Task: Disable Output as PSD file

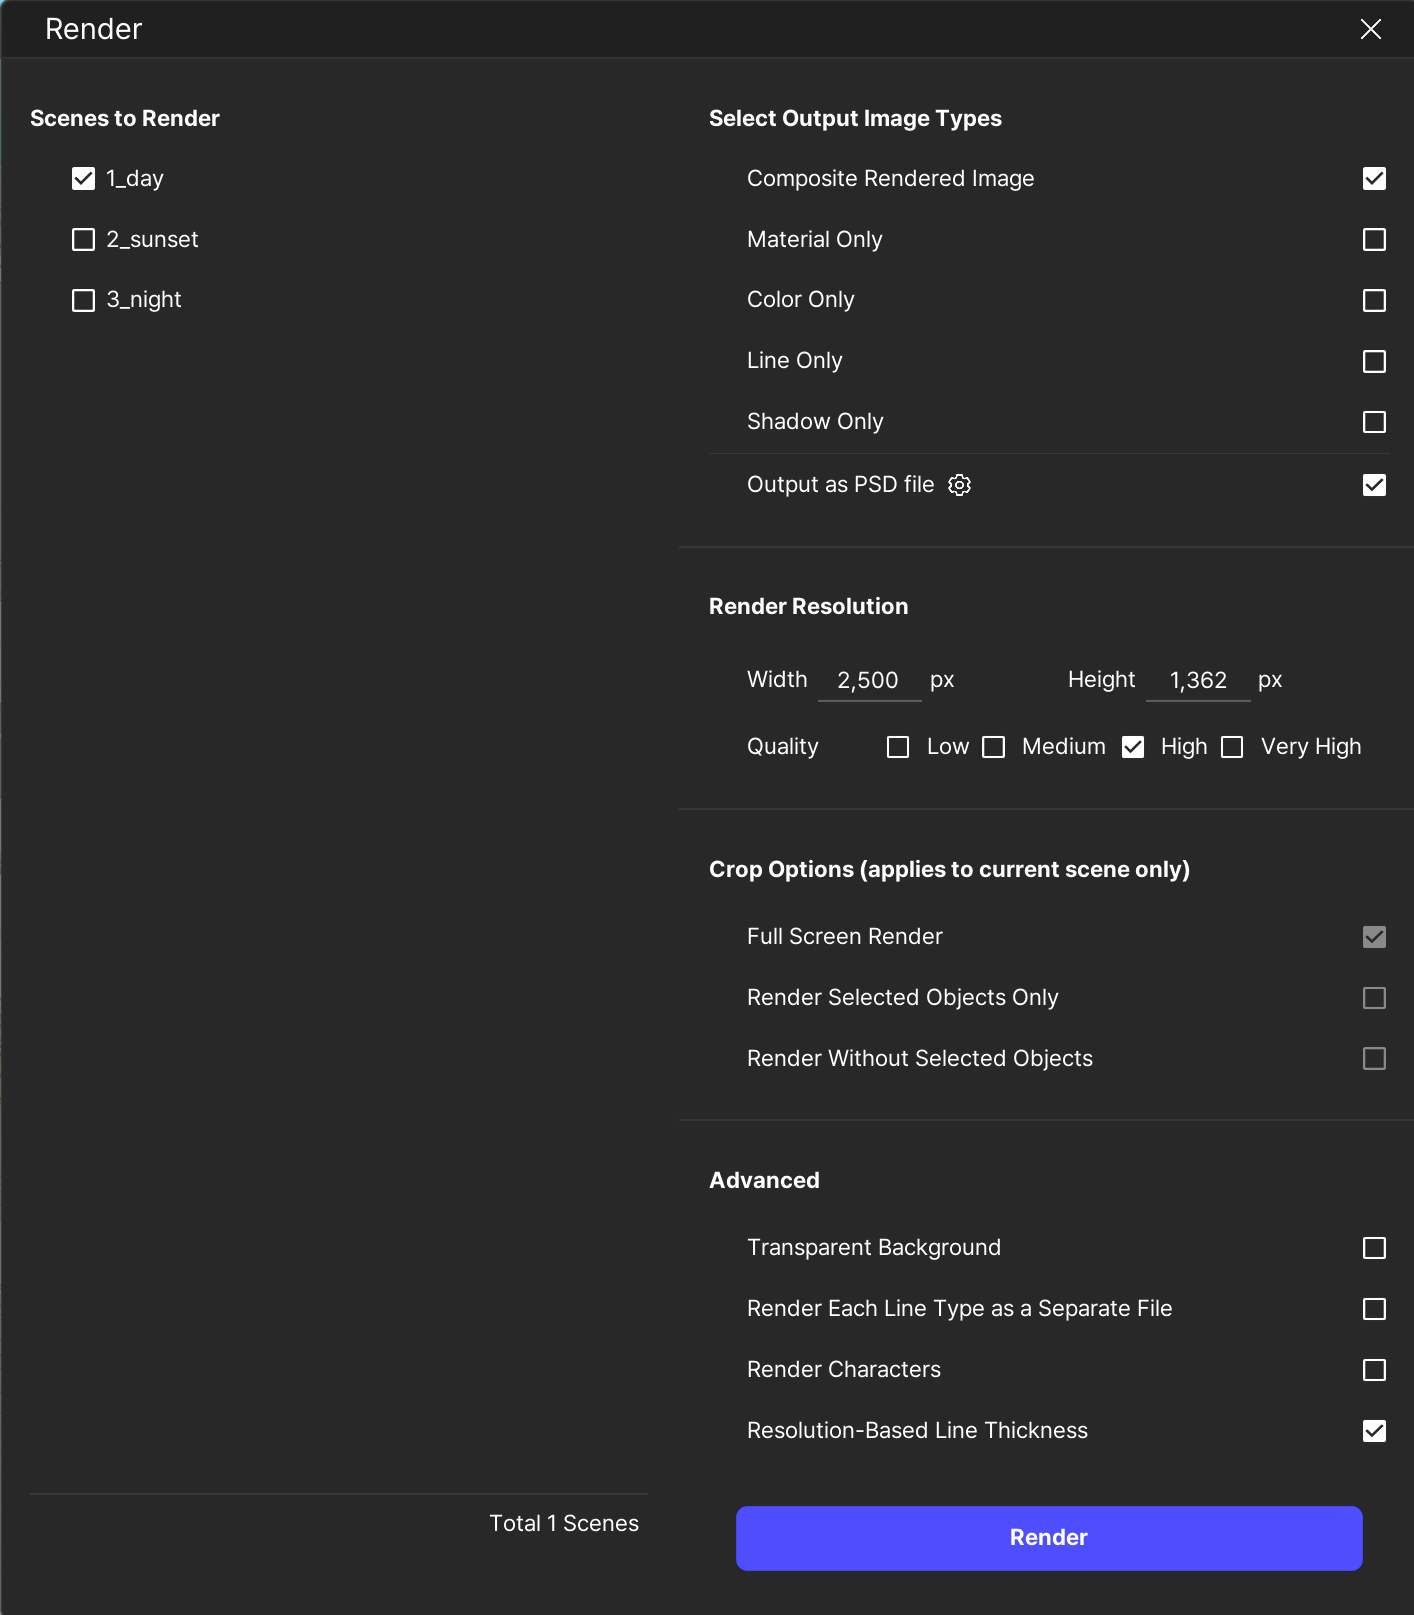Action: tap(1374, 485)
